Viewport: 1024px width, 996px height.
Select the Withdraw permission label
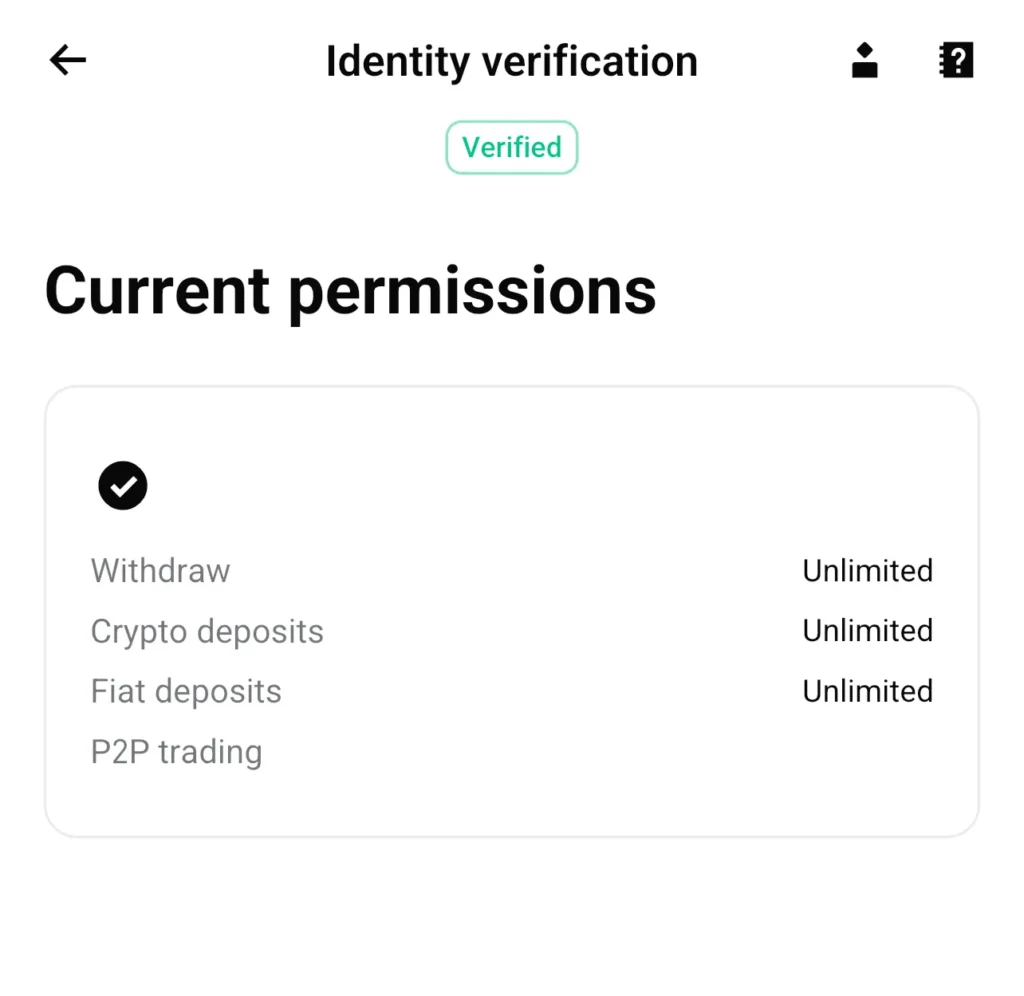[160, 571]
